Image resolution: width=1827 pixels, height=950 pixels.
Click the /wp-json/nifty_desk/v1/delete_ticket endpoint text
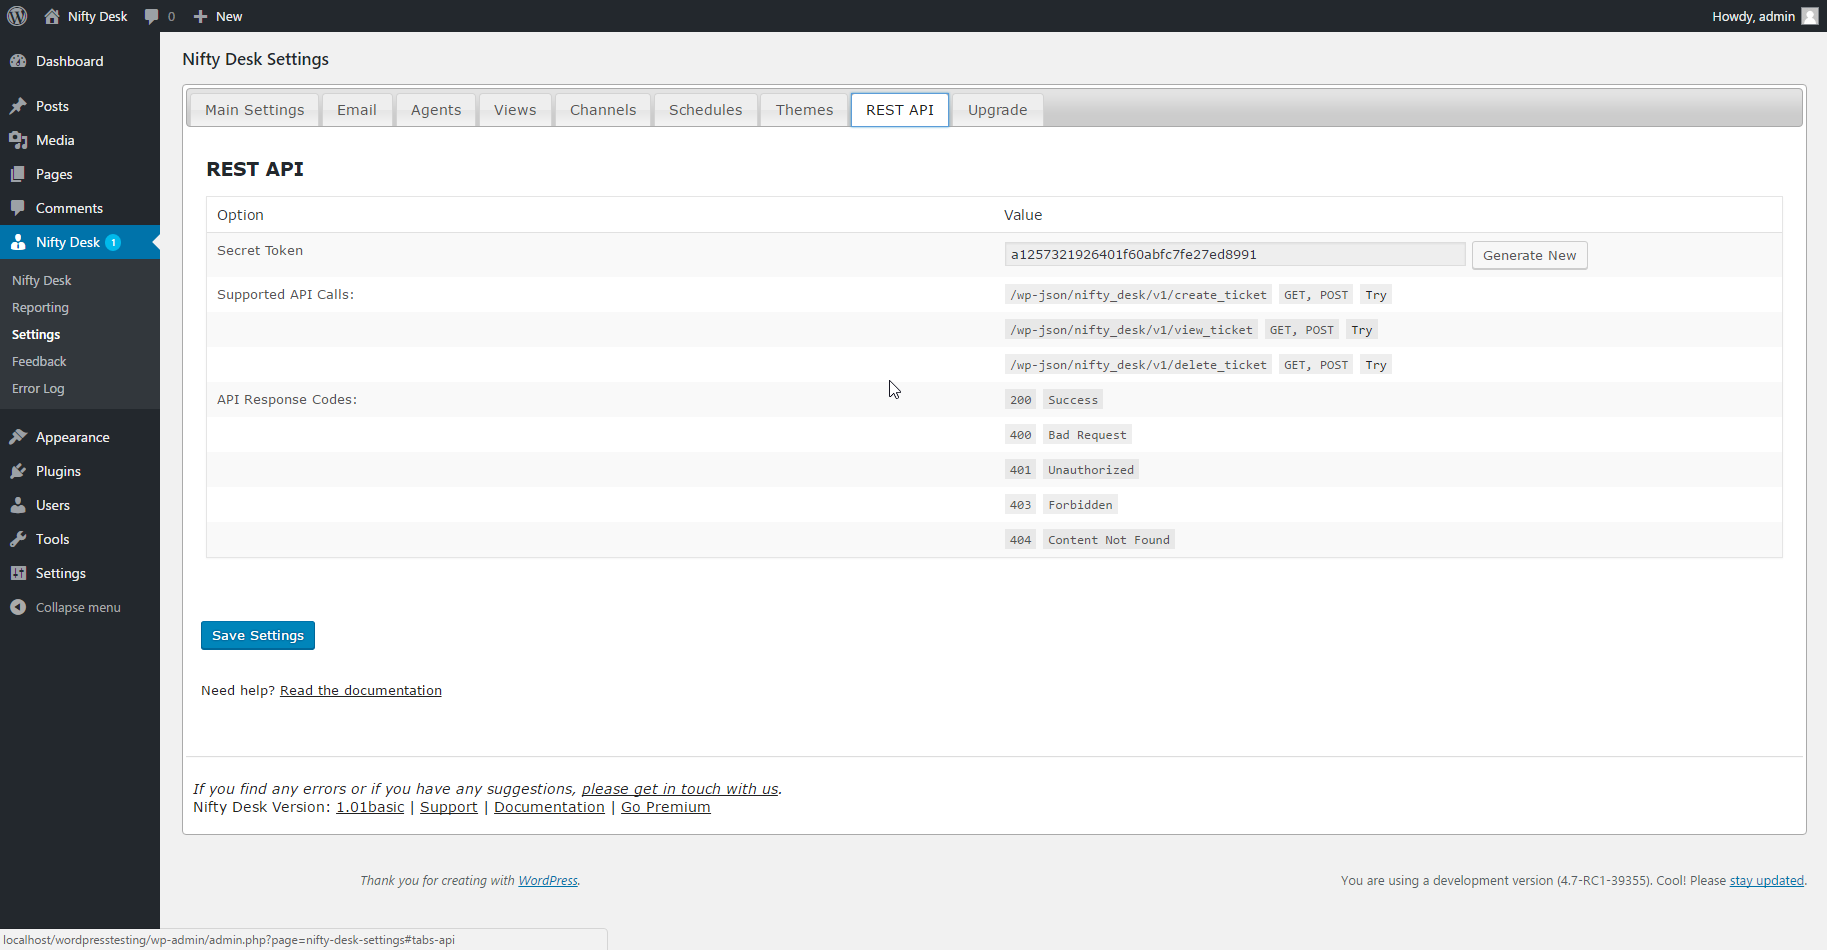point(1138,365)
